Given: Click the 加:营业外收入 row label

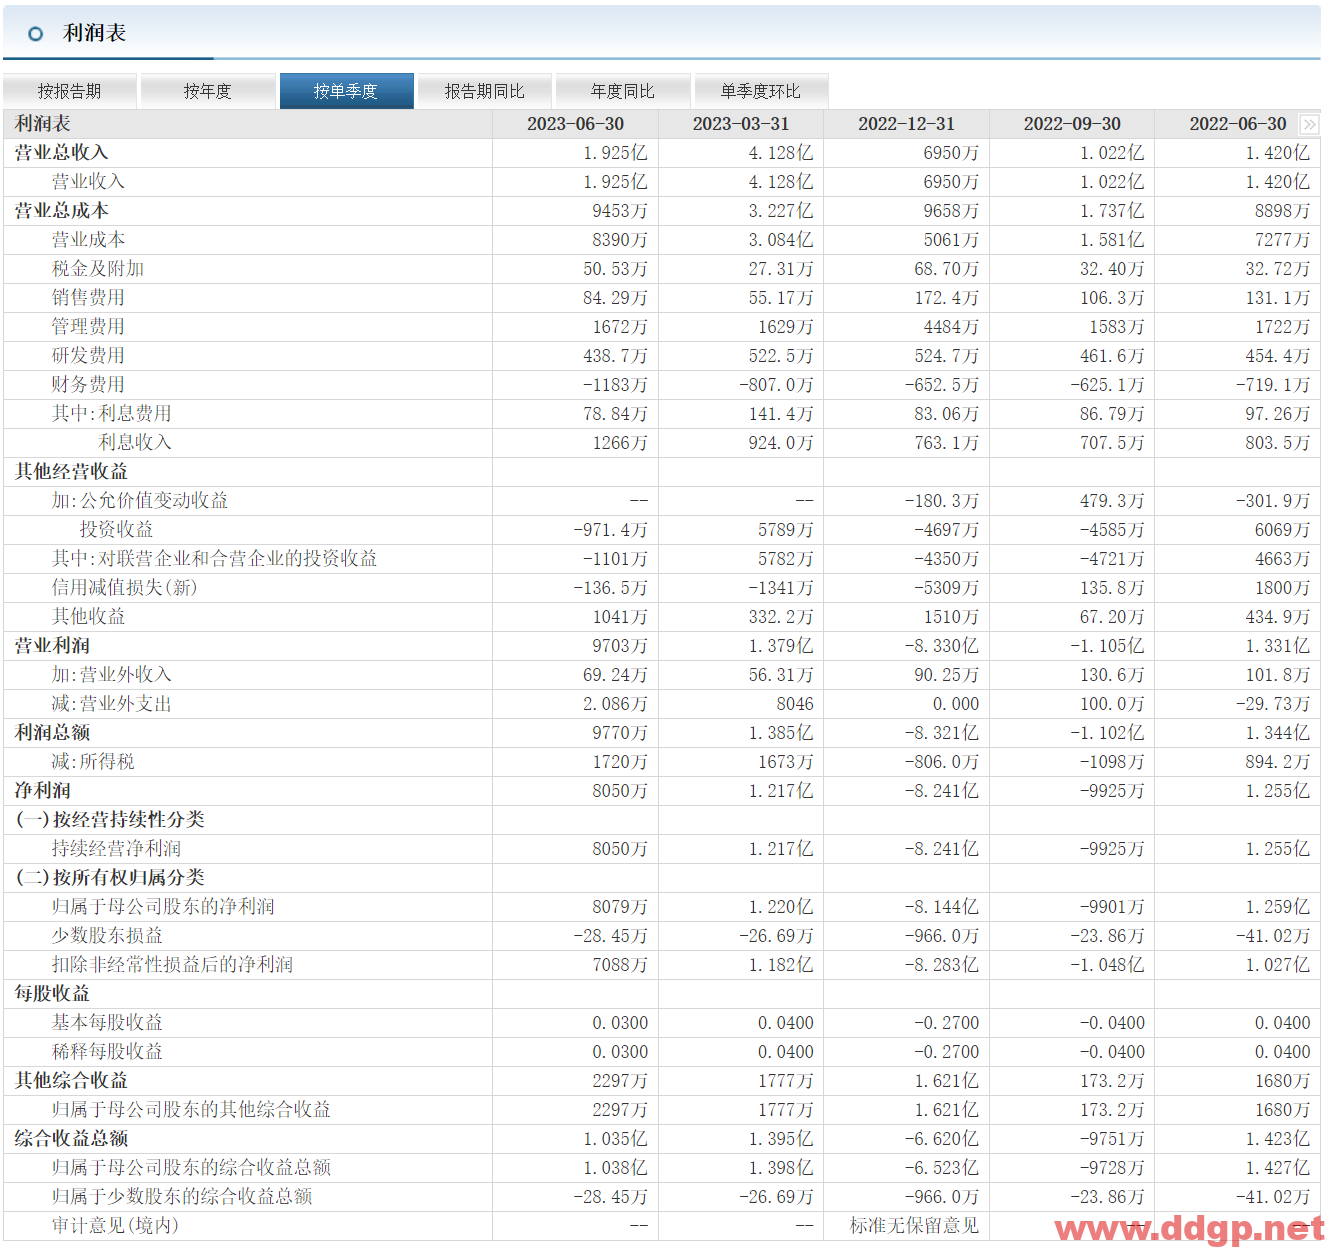Looking at the screenshot, I should pyautogui.click(x=112, y=675).
